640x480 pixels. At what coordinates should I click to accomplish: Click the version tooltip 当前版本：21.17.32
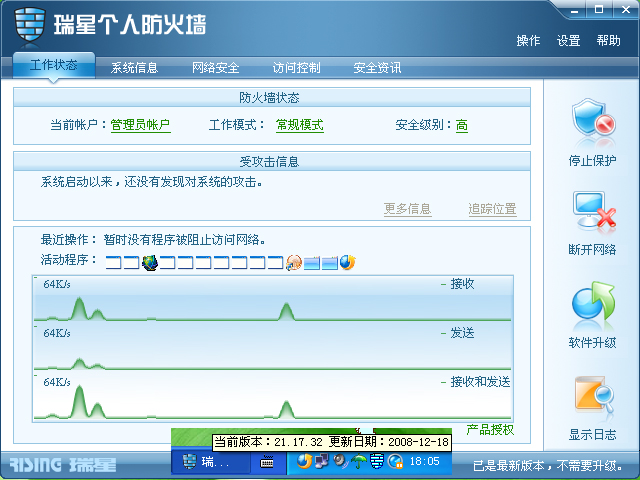tap(331, 442)
